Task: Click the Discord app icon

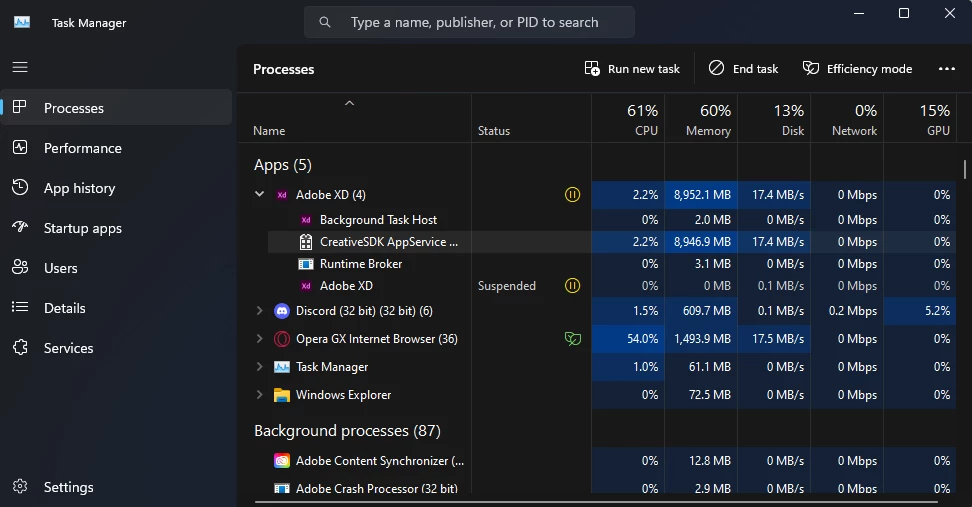Action: [282, 311]
